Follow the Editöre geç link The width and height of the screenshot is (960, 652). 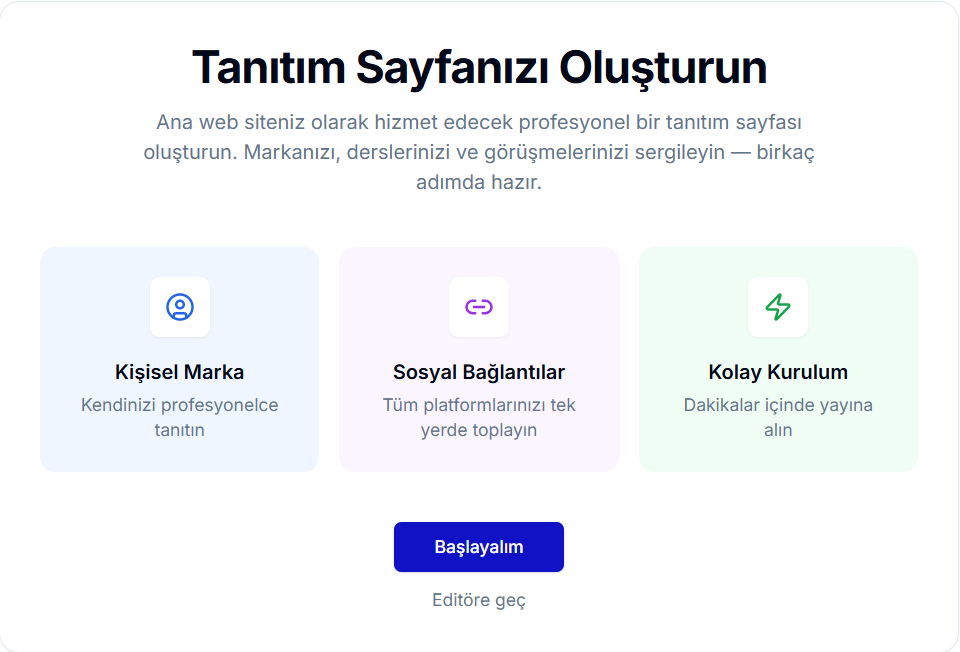(479, 600)
